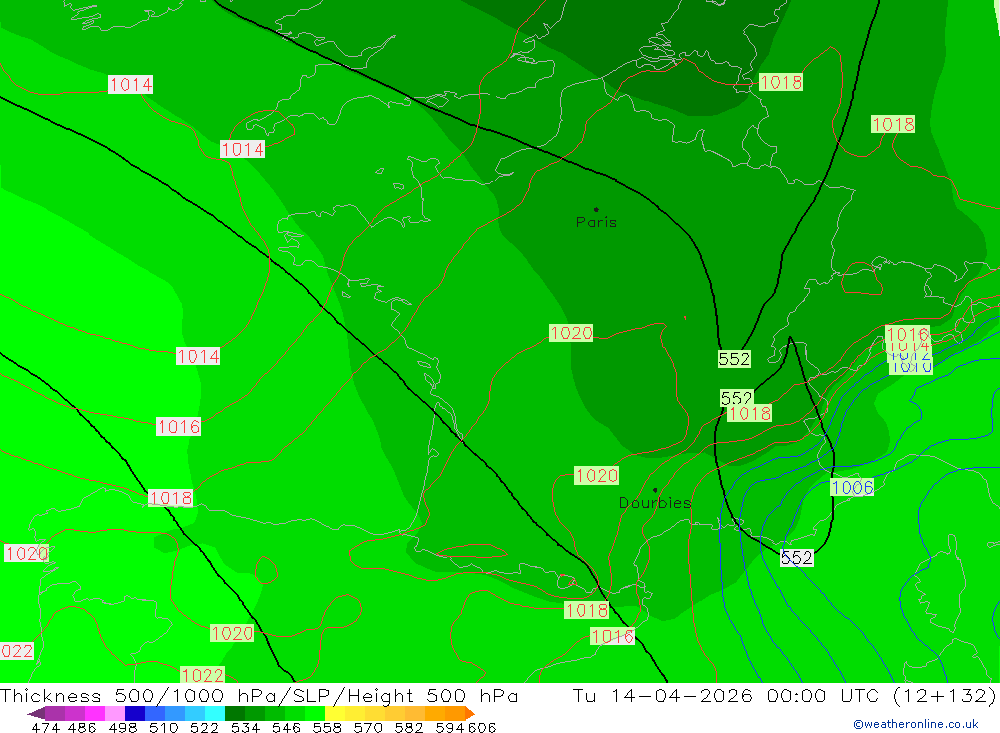Click the legend value 546
The image size is (1000, 733).
[x=286, y=727]
